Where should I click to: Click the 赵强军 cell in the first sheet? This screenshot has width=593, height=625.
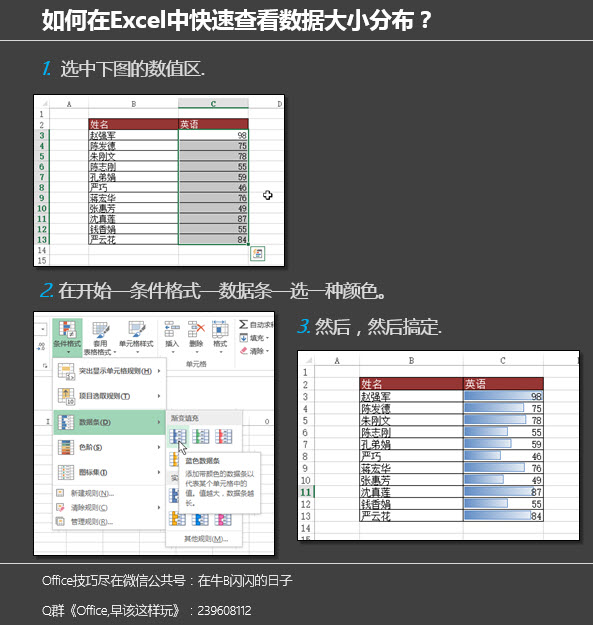(134, 135)
